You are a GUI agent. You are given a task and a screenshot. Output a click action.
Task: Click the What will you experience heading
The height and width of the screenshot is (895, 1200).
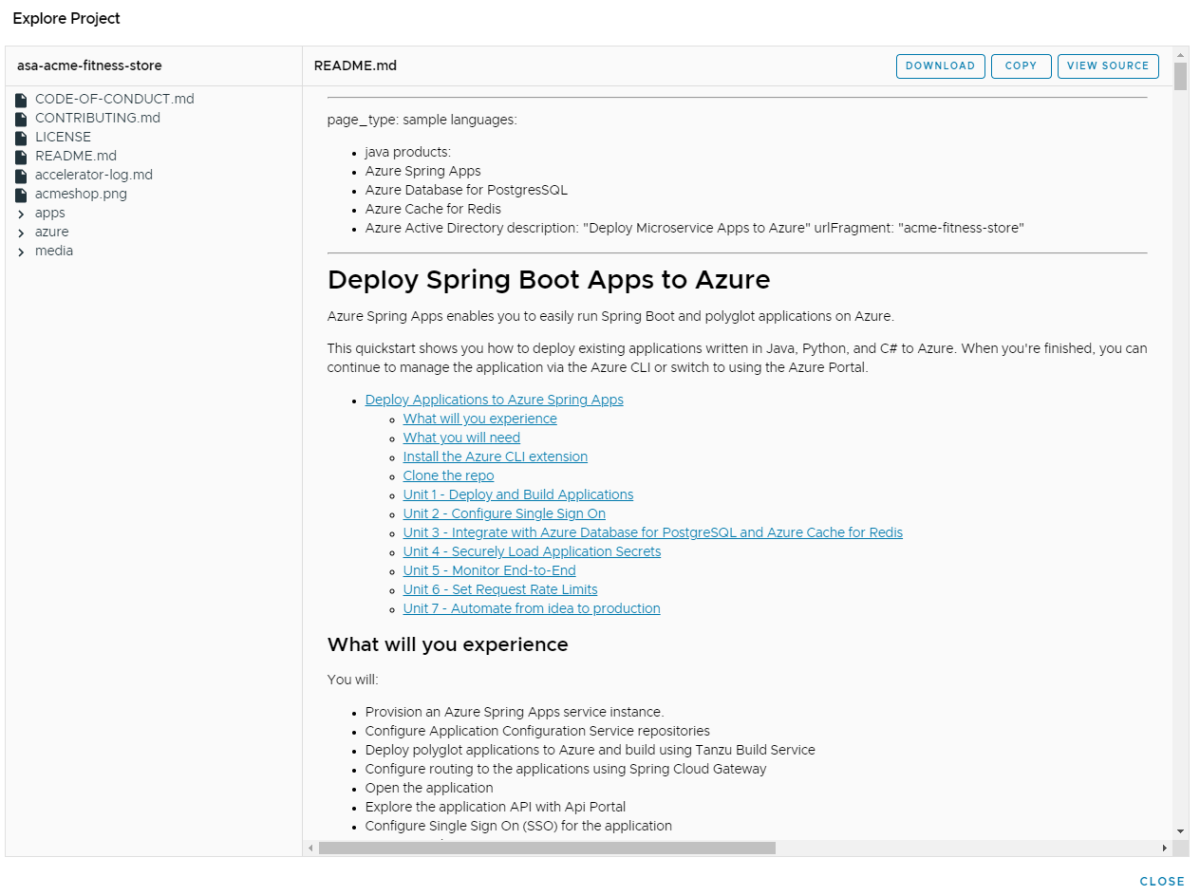[x=448, y=645]
